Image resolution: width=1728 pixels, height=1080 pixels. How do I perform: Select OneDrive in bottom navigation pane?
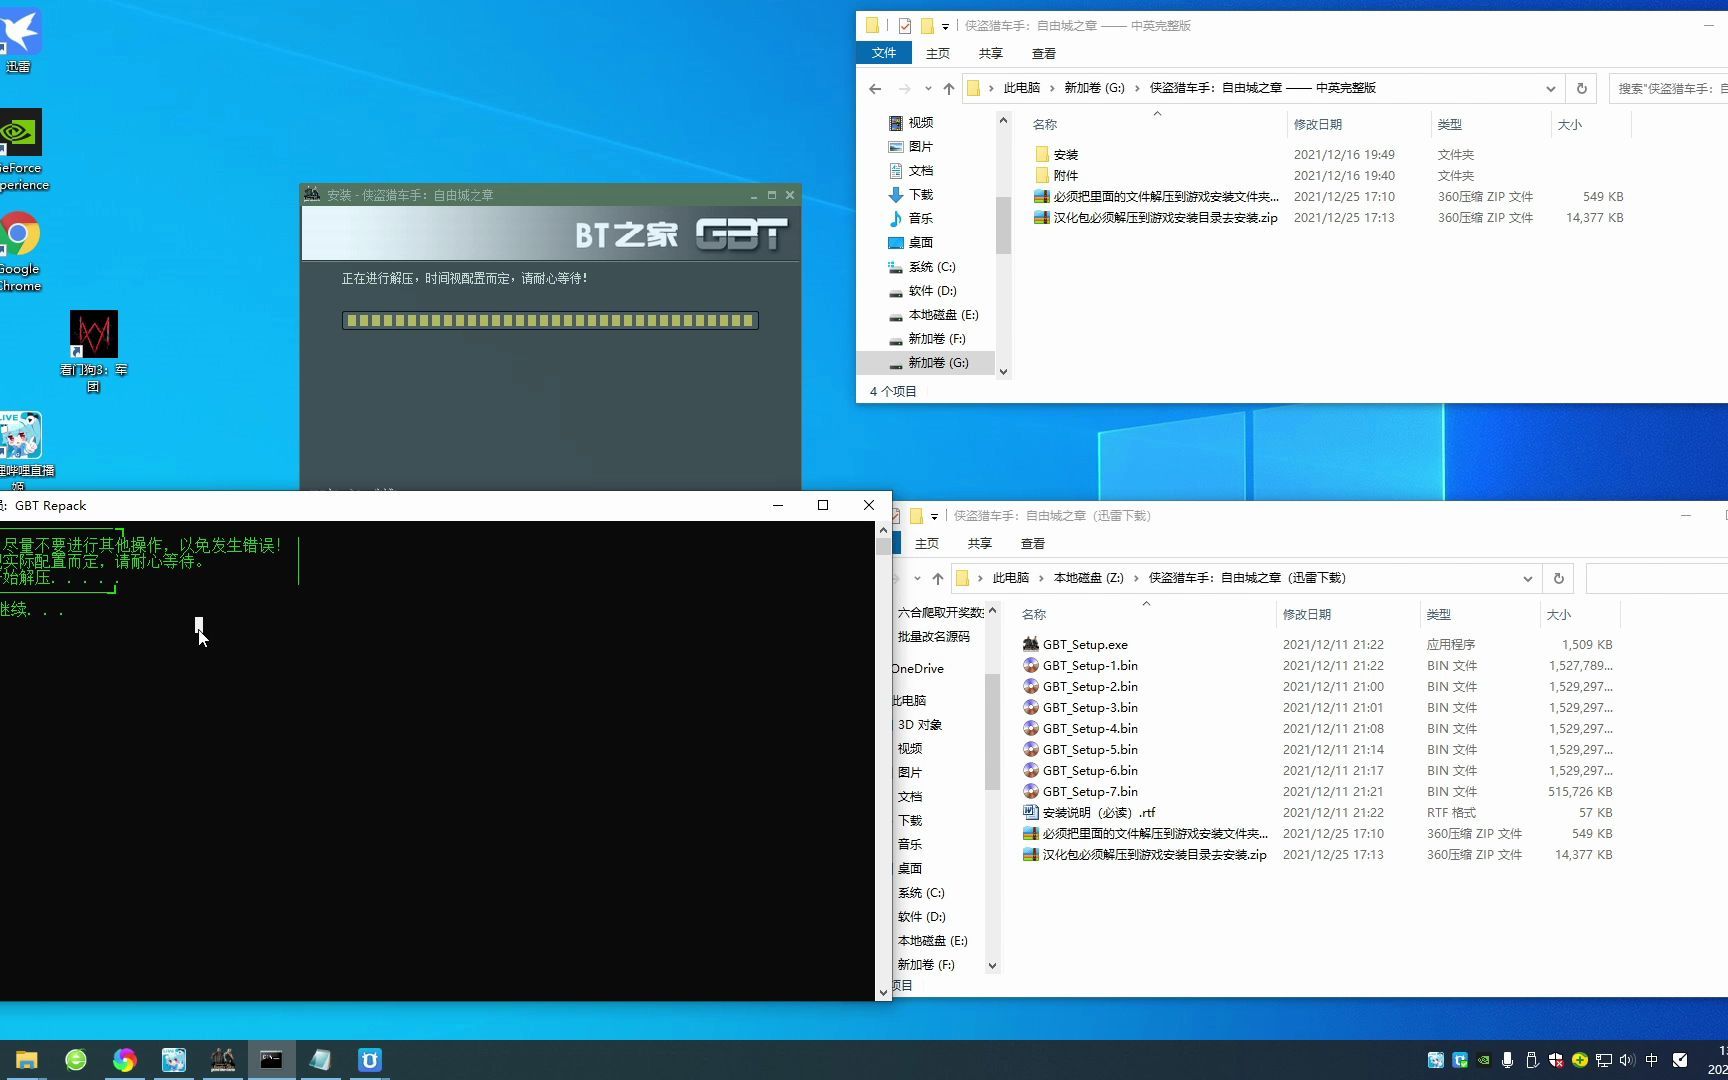[x=917, y=669]
